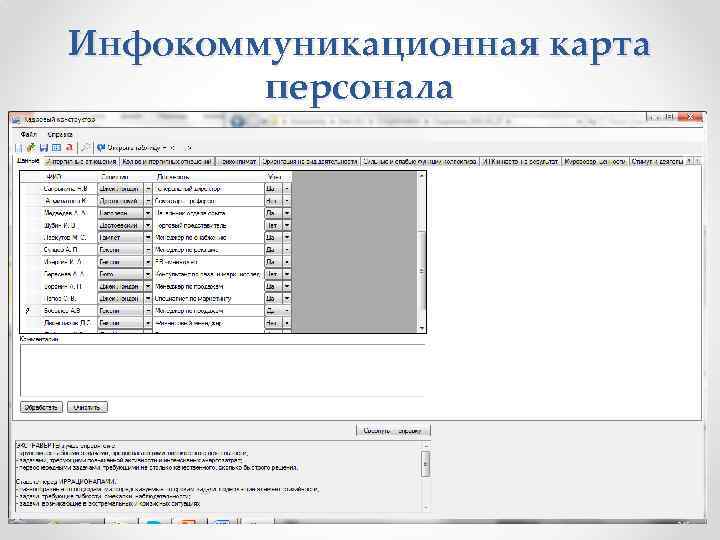The width and height of the screenshot is (720, 540).
Task: Click the Обработать button
Action: click(41, 407)
